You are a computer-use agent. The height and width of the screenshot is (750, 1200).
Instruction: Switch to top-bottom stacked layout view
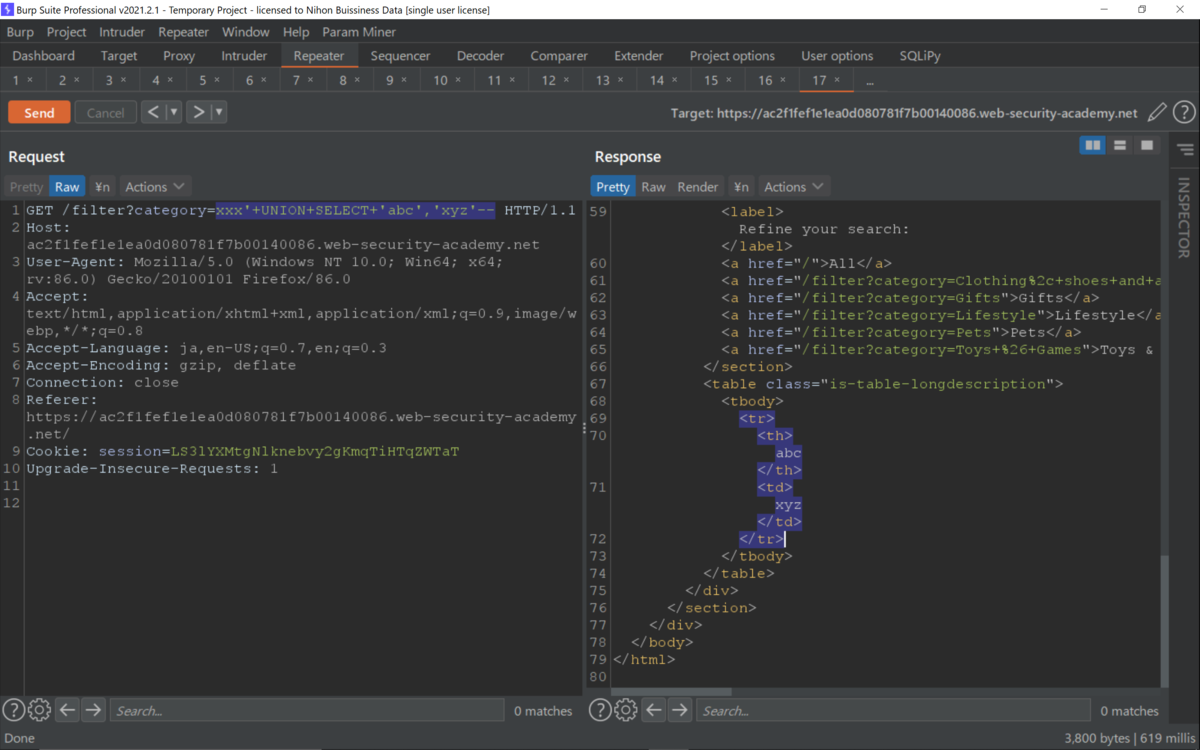pyautogui.click(x=1120, y=146)
